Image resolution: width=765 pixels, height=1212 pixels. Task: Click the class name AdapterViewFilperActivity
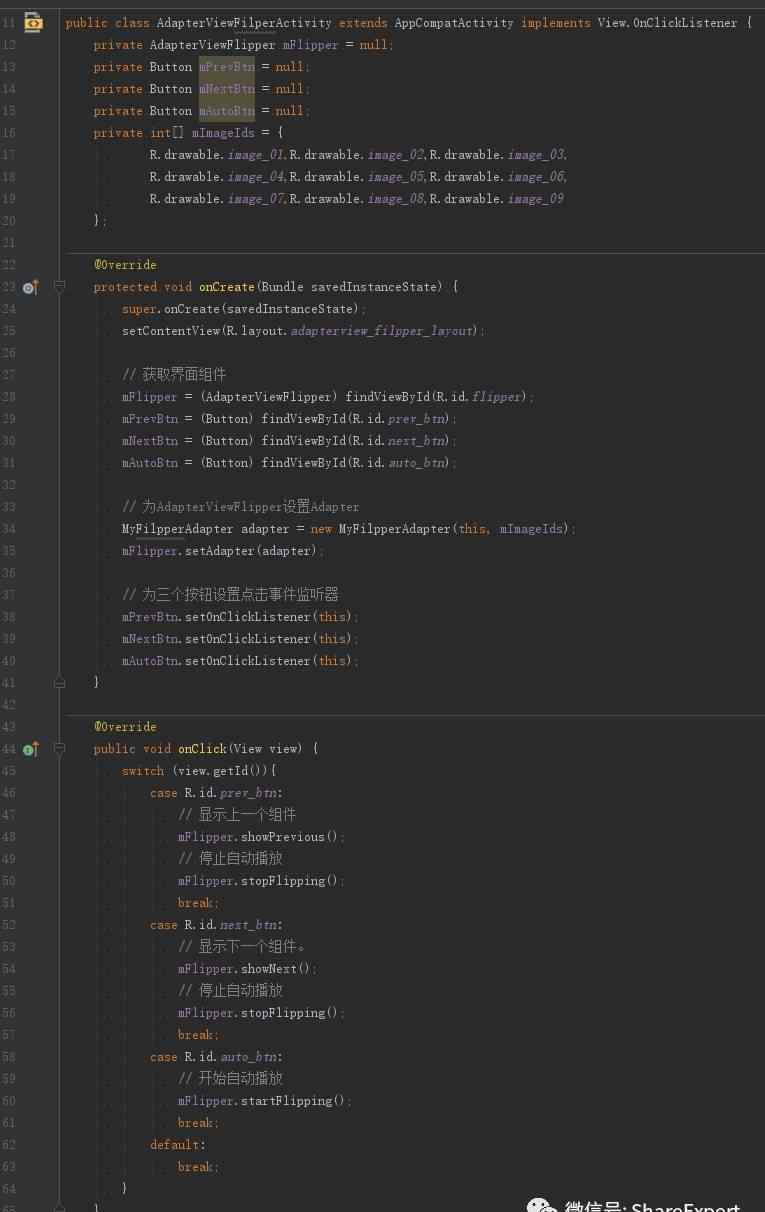pos(244,23)
